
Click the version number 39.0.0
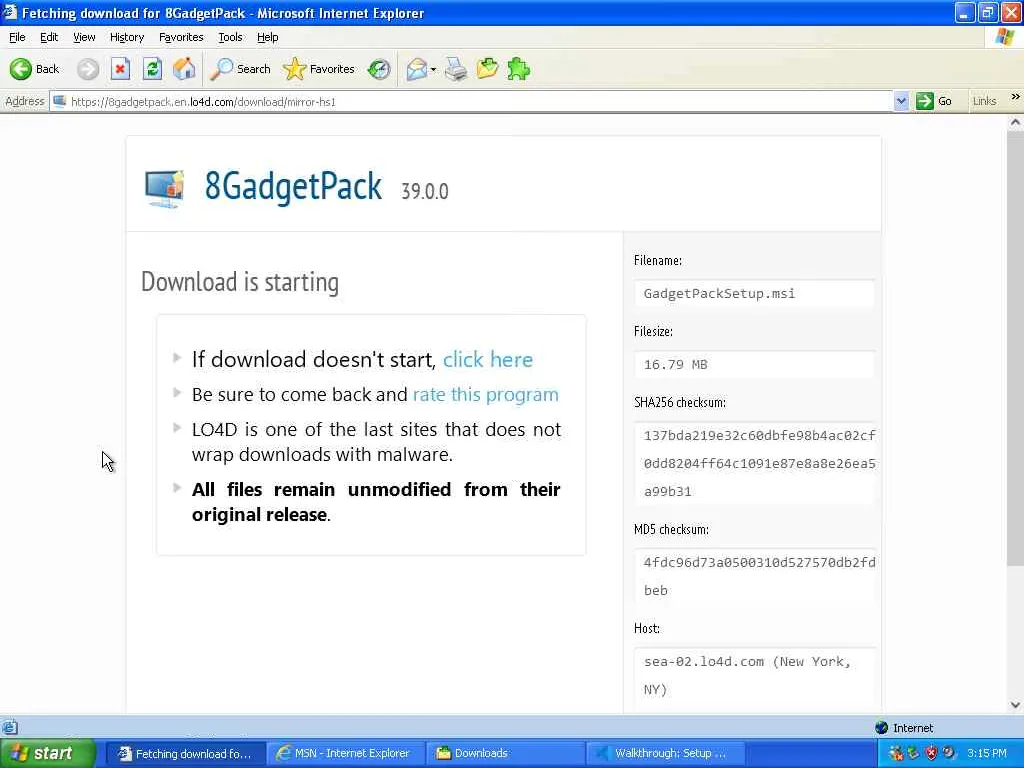point(424,191)
